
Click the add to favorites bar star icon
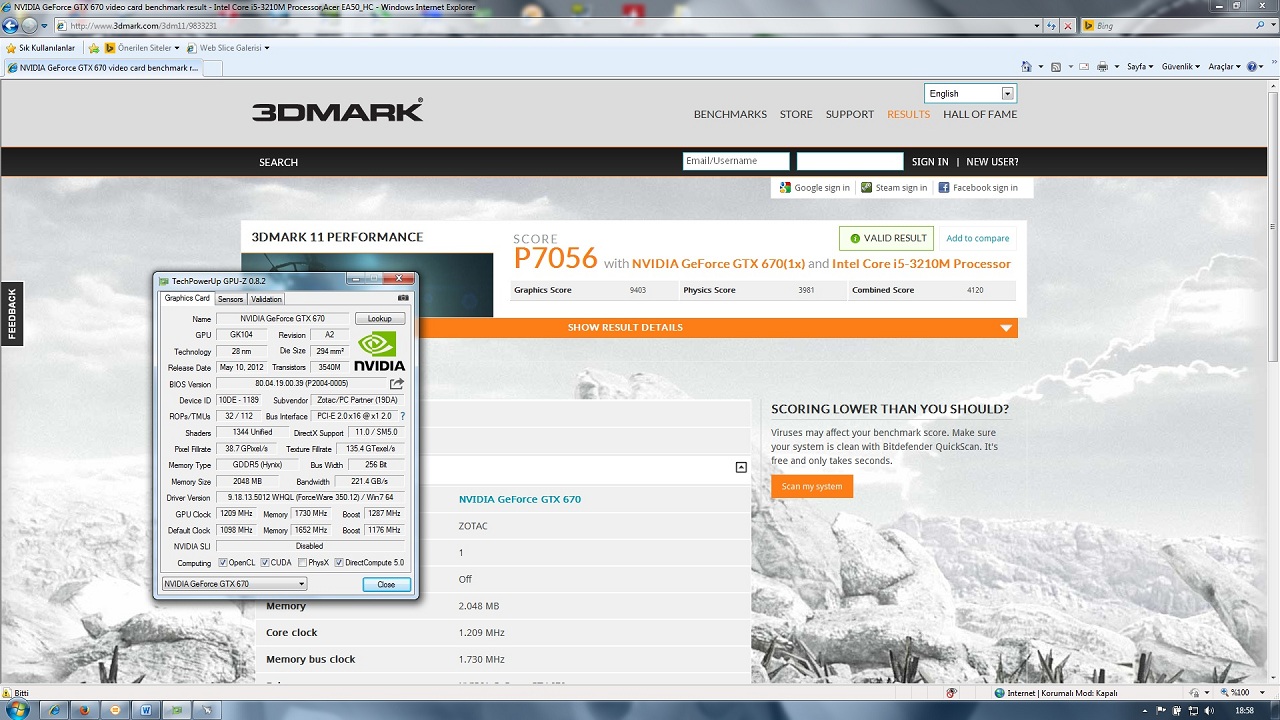click(x=94, y=48)
